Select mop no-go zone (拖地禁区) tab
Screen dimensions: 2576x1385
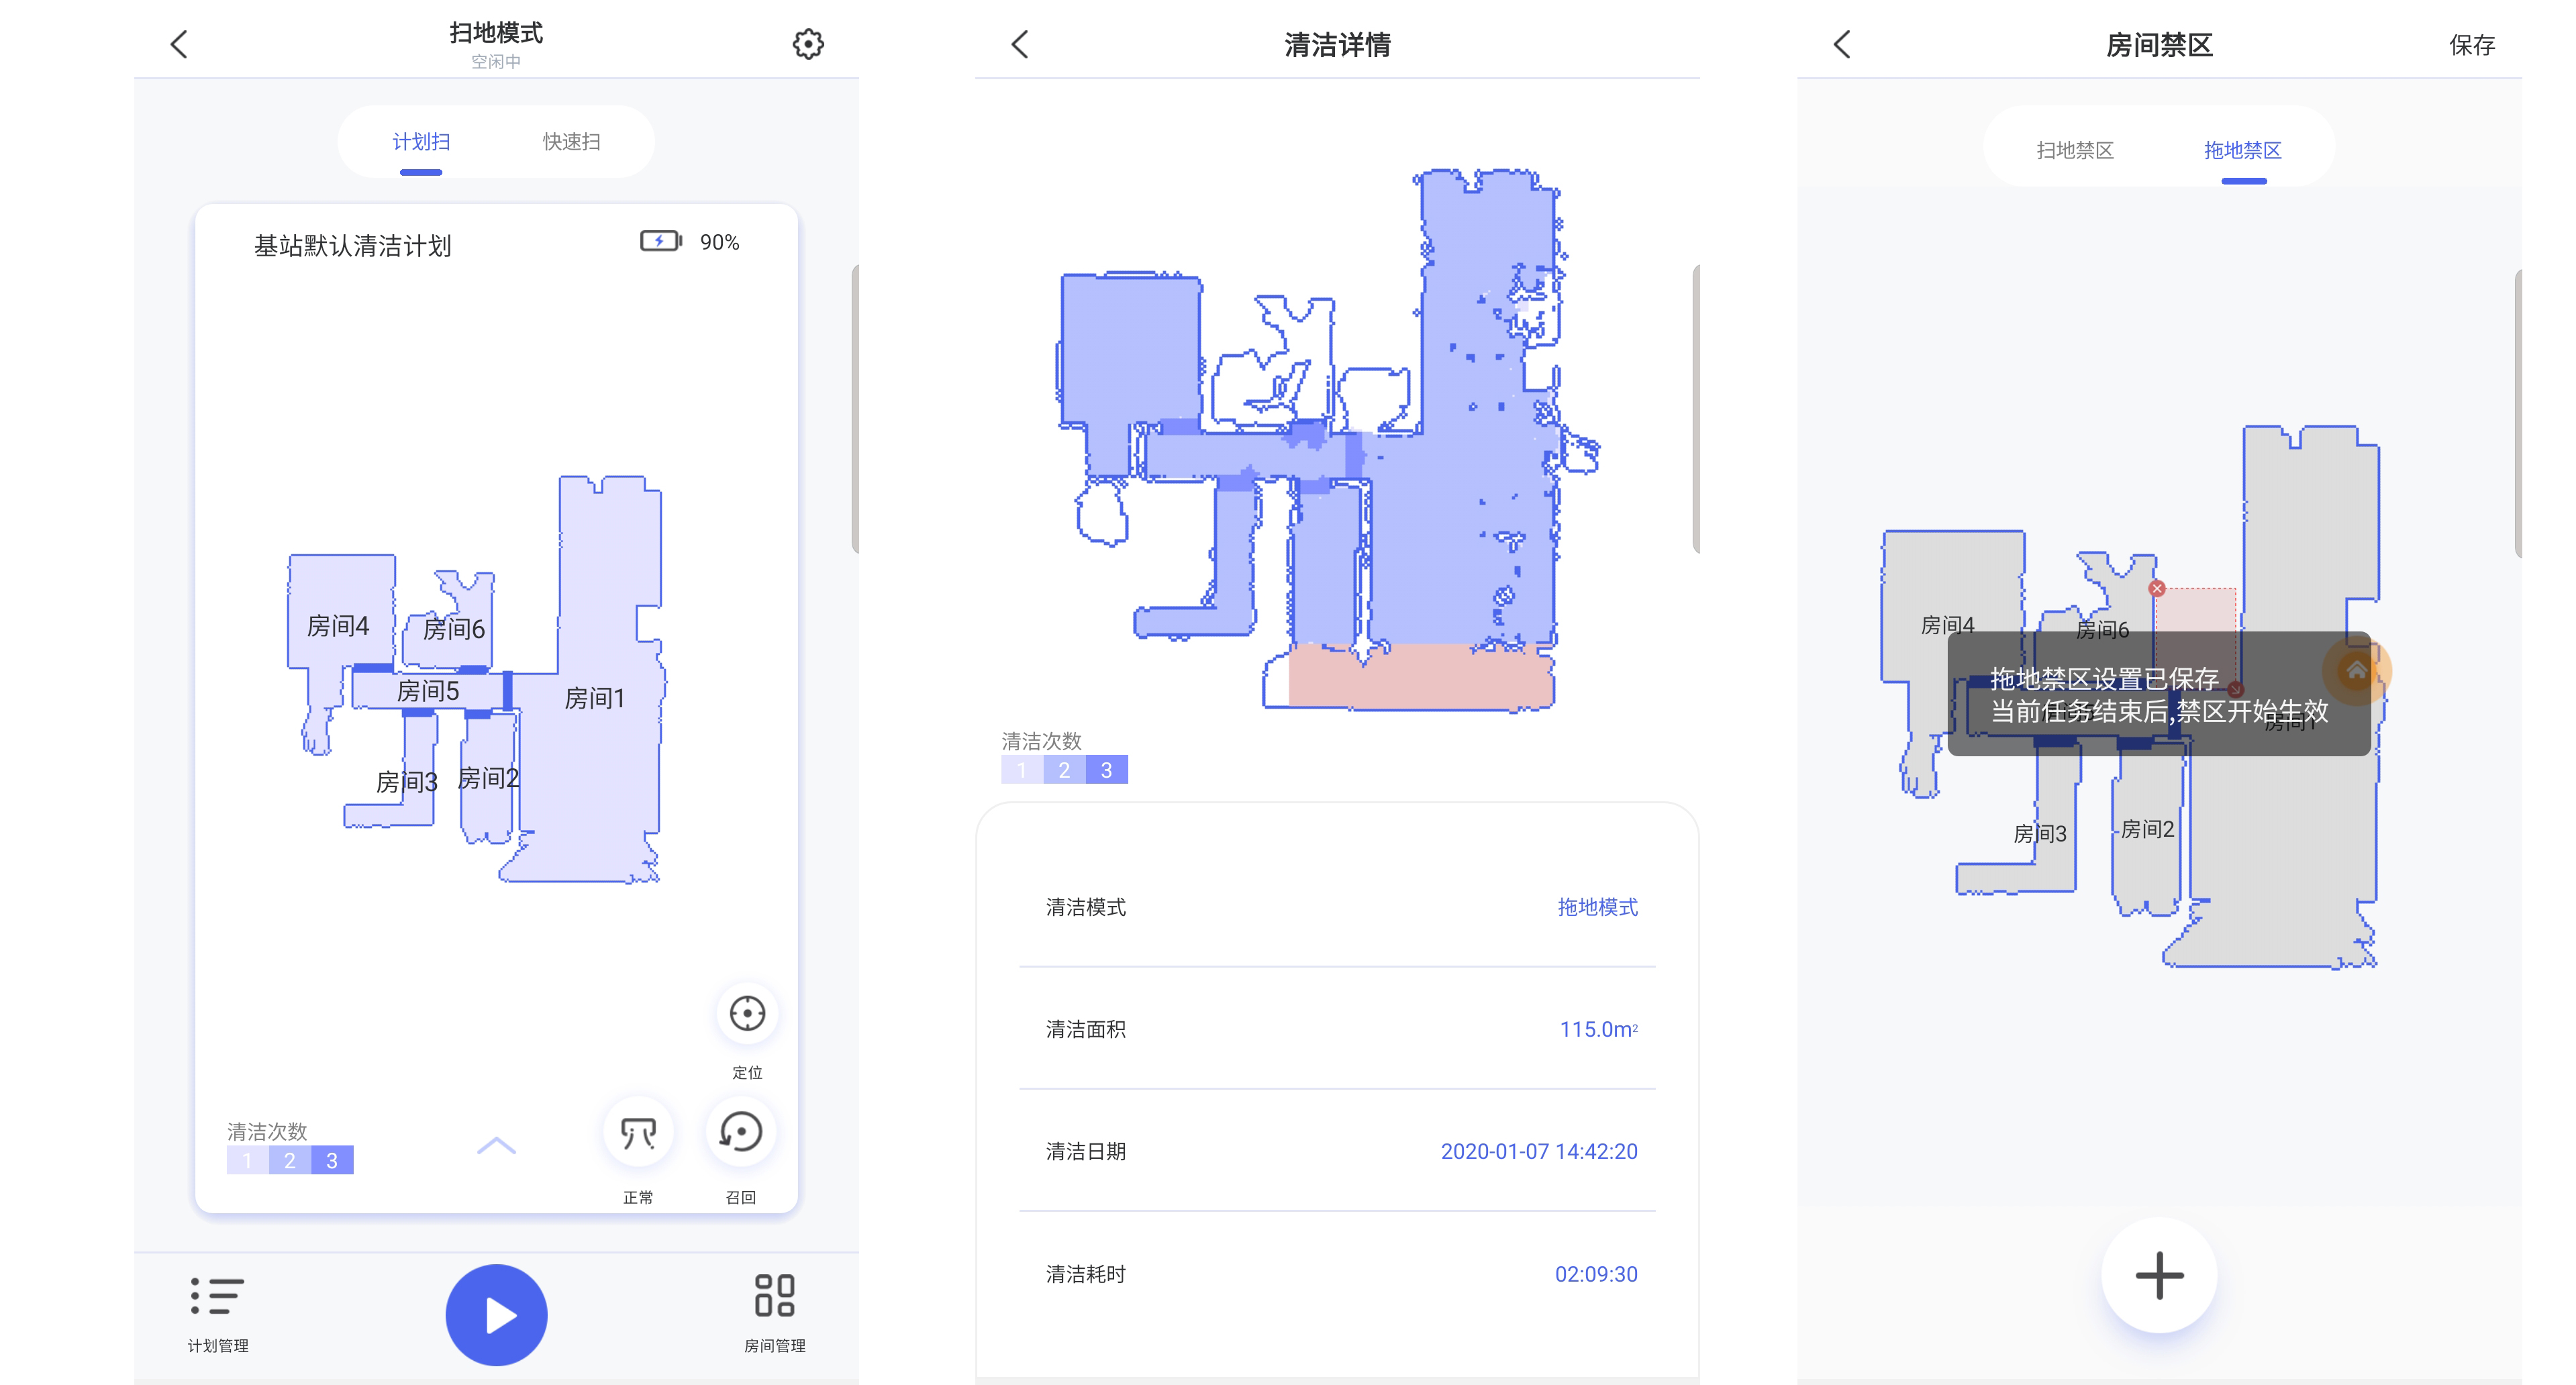(2242, 150)
